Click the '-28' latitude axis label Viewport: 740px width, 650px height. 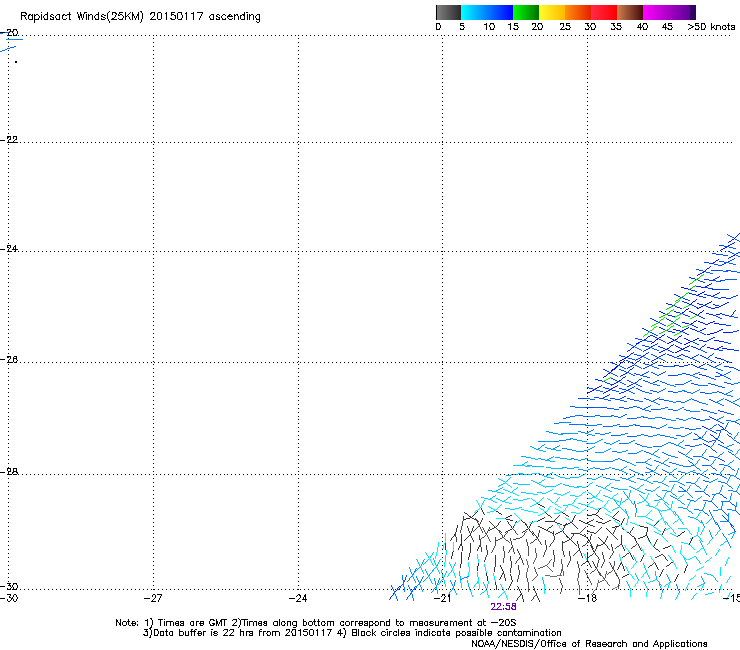(9, 472)
